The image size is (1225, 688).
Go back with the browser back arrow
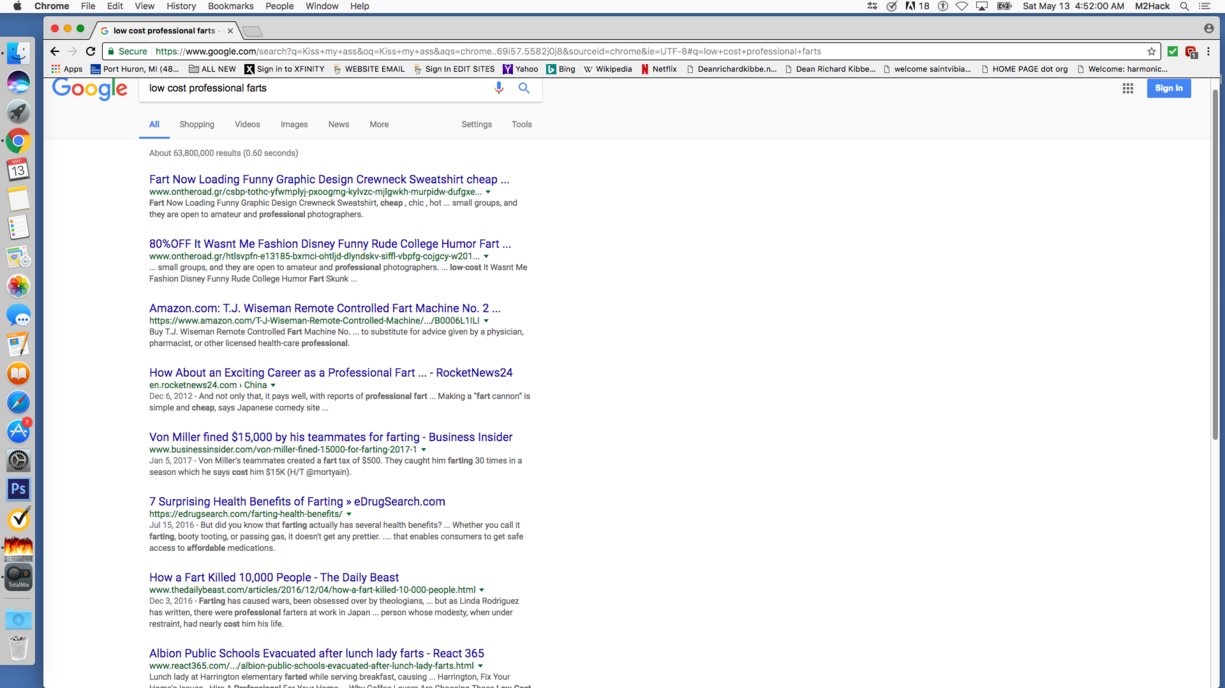55,51
